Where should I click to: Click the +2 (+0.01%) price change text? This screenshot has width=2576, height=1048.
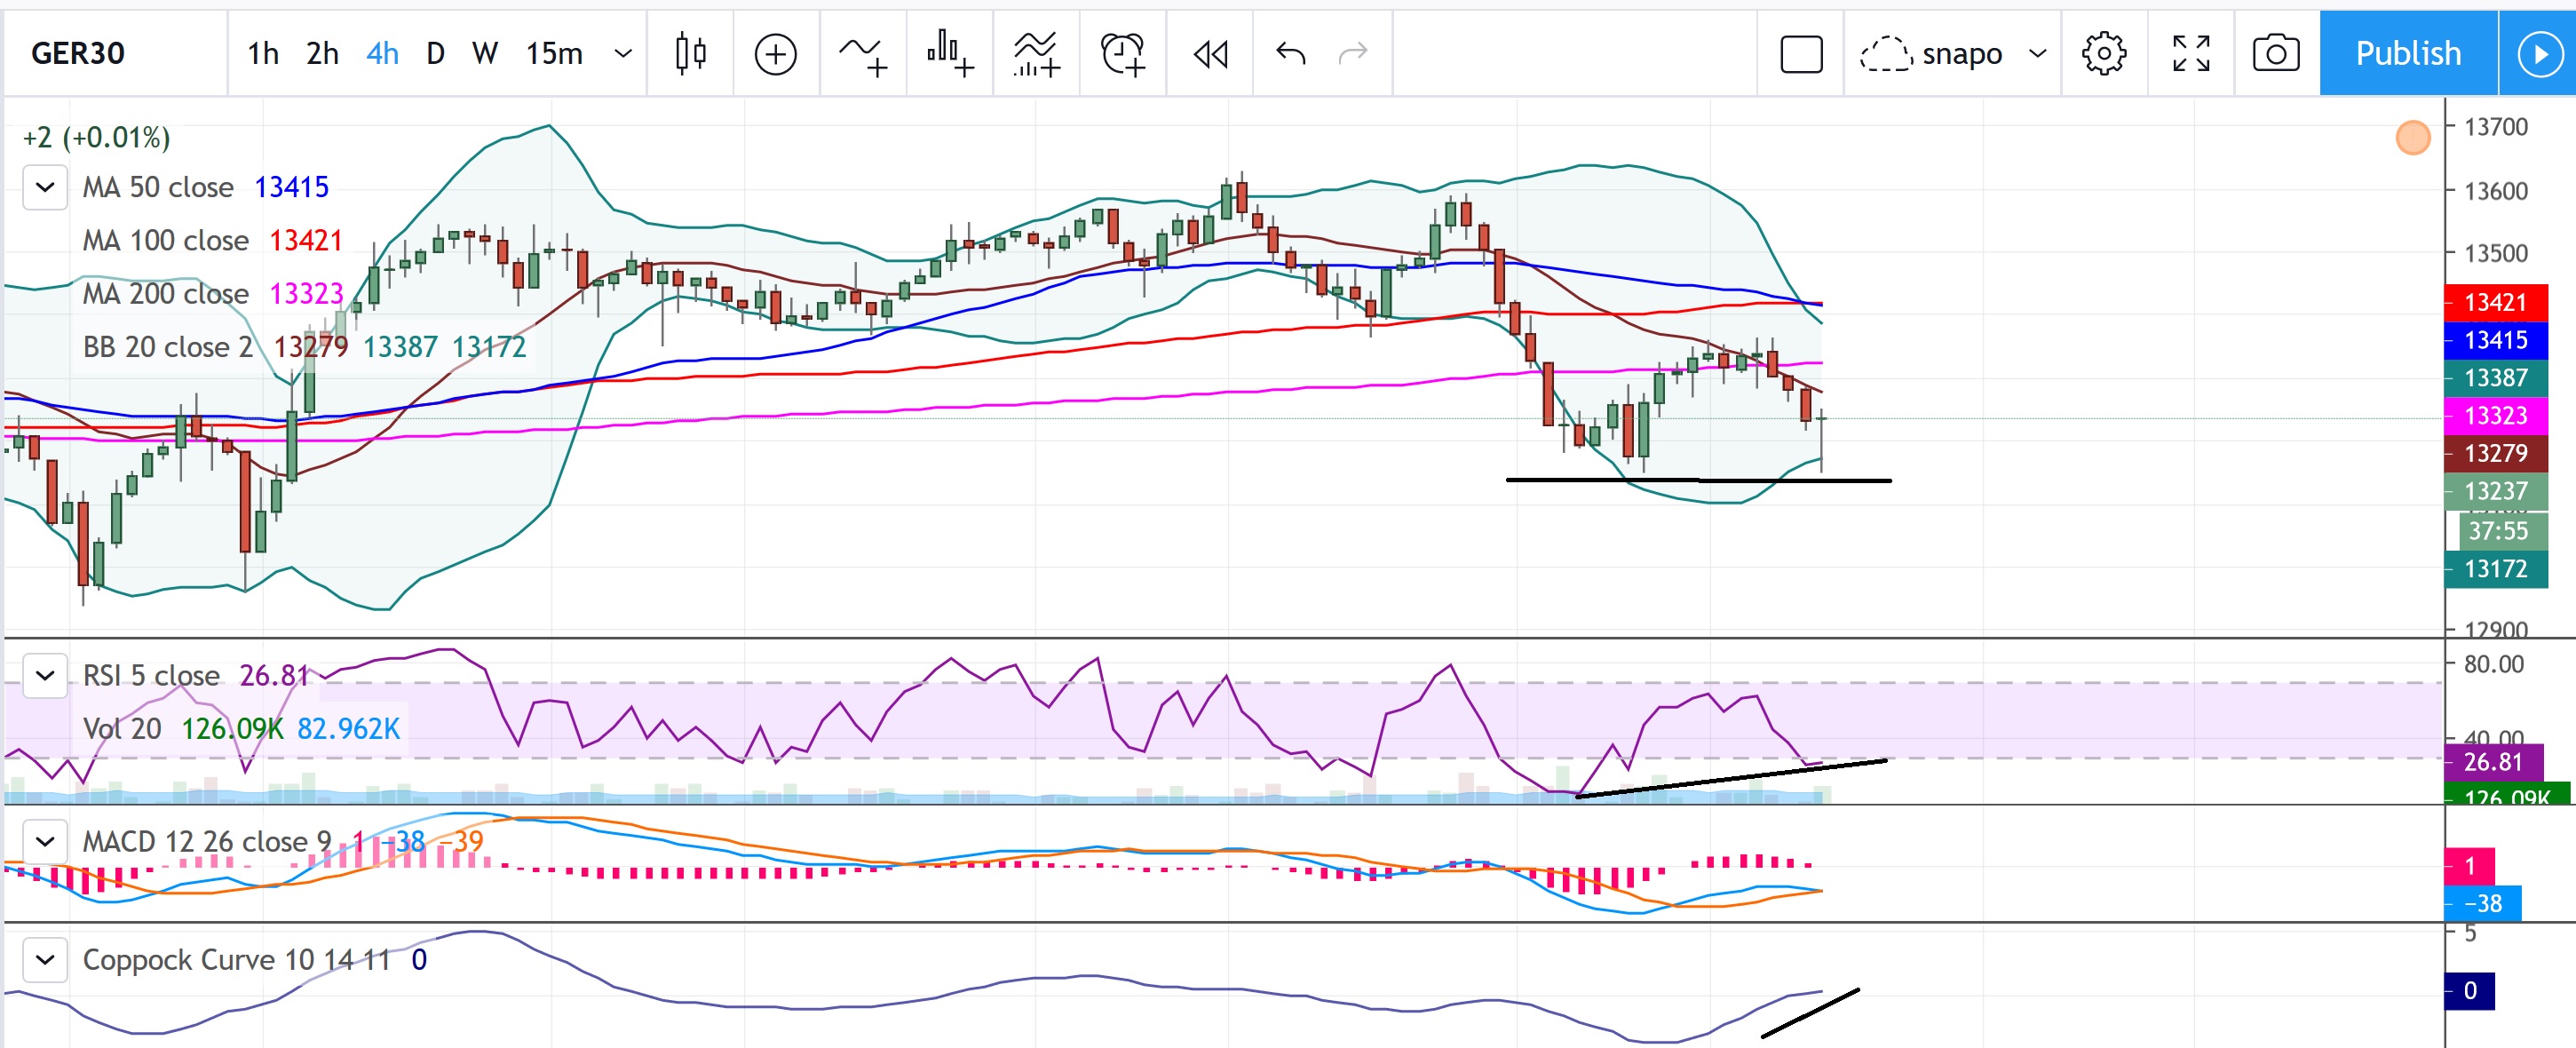pyautogui.click(x=96, y=137)
